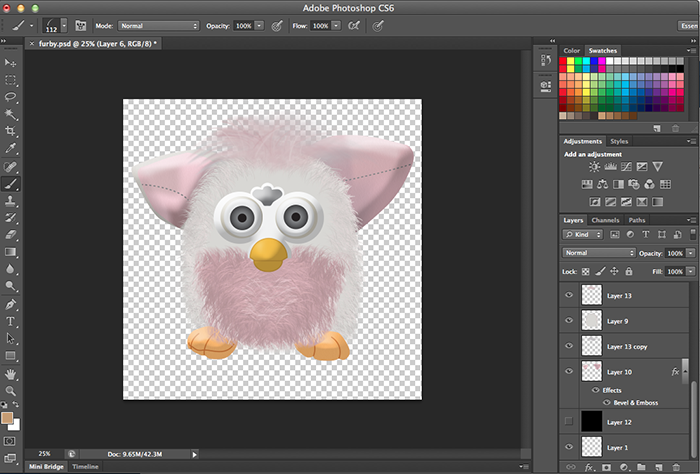
Task: Add a layer style with fx button
Action: [x=589, y=467]
